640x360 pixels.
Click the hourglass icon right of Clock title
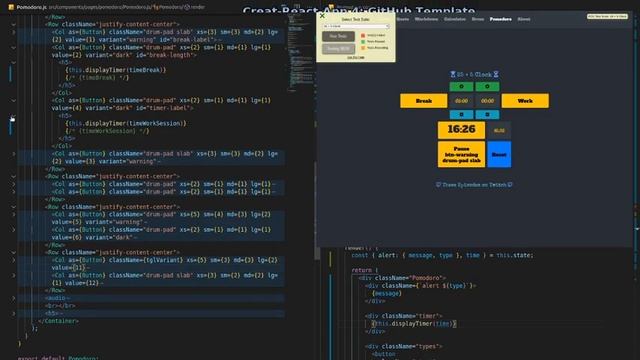(496, 74)
